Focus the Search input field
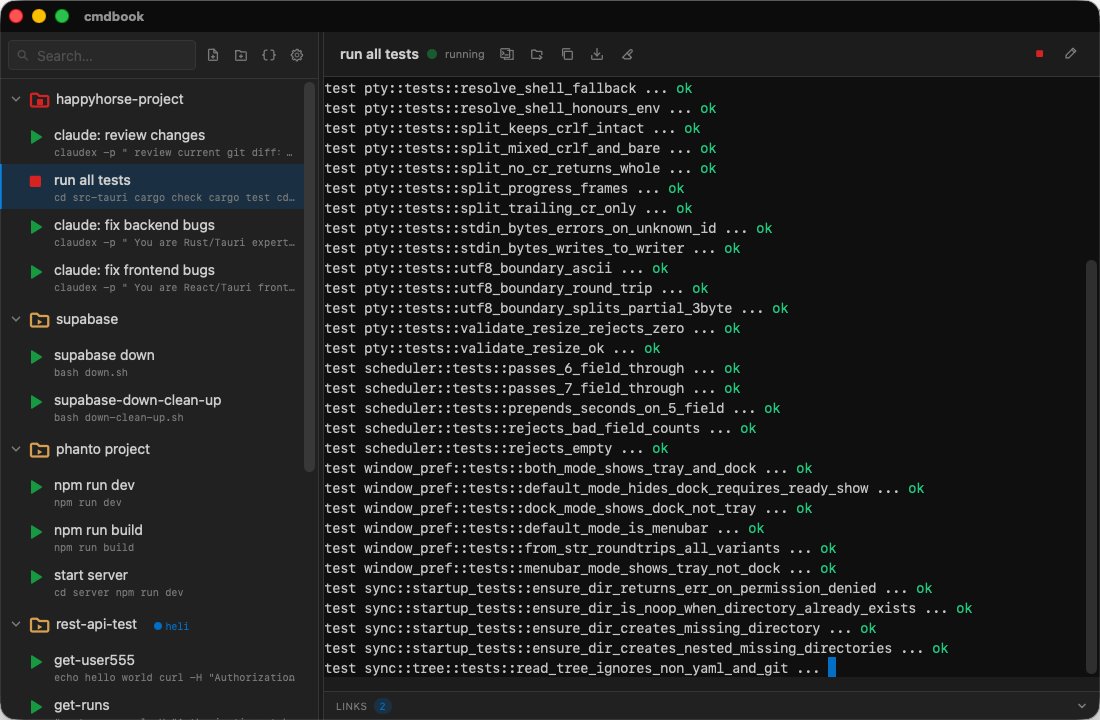 pos(102,55)
